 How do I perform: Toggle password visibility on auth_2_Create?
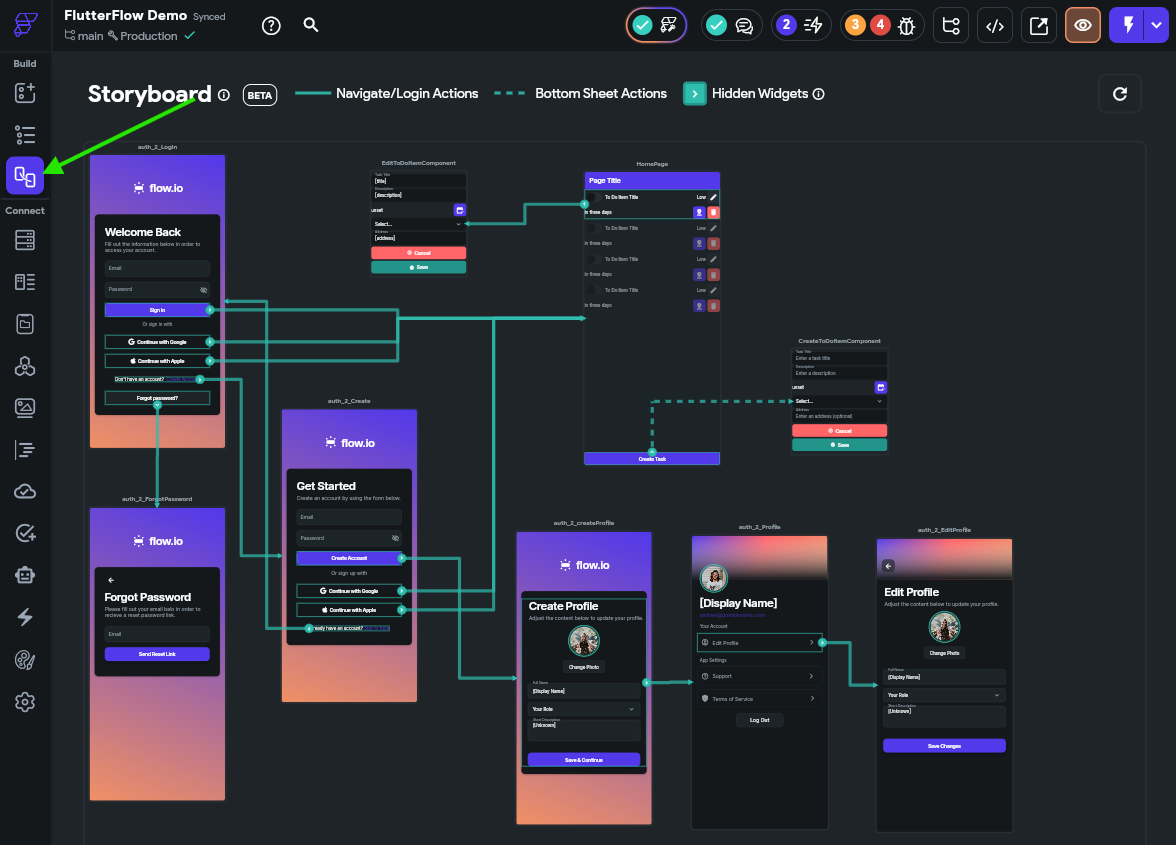click(395, 538)
